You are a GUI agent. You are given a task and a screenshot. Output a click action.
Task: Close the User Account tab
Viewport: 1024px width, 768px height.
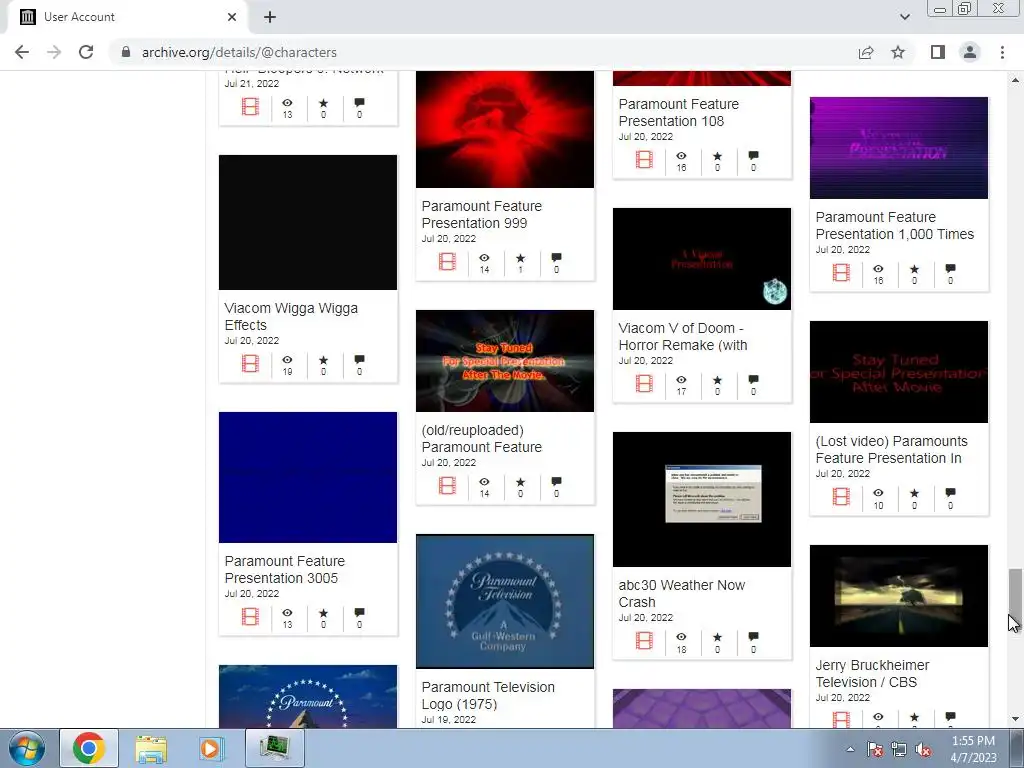click(x=232, y=17)
